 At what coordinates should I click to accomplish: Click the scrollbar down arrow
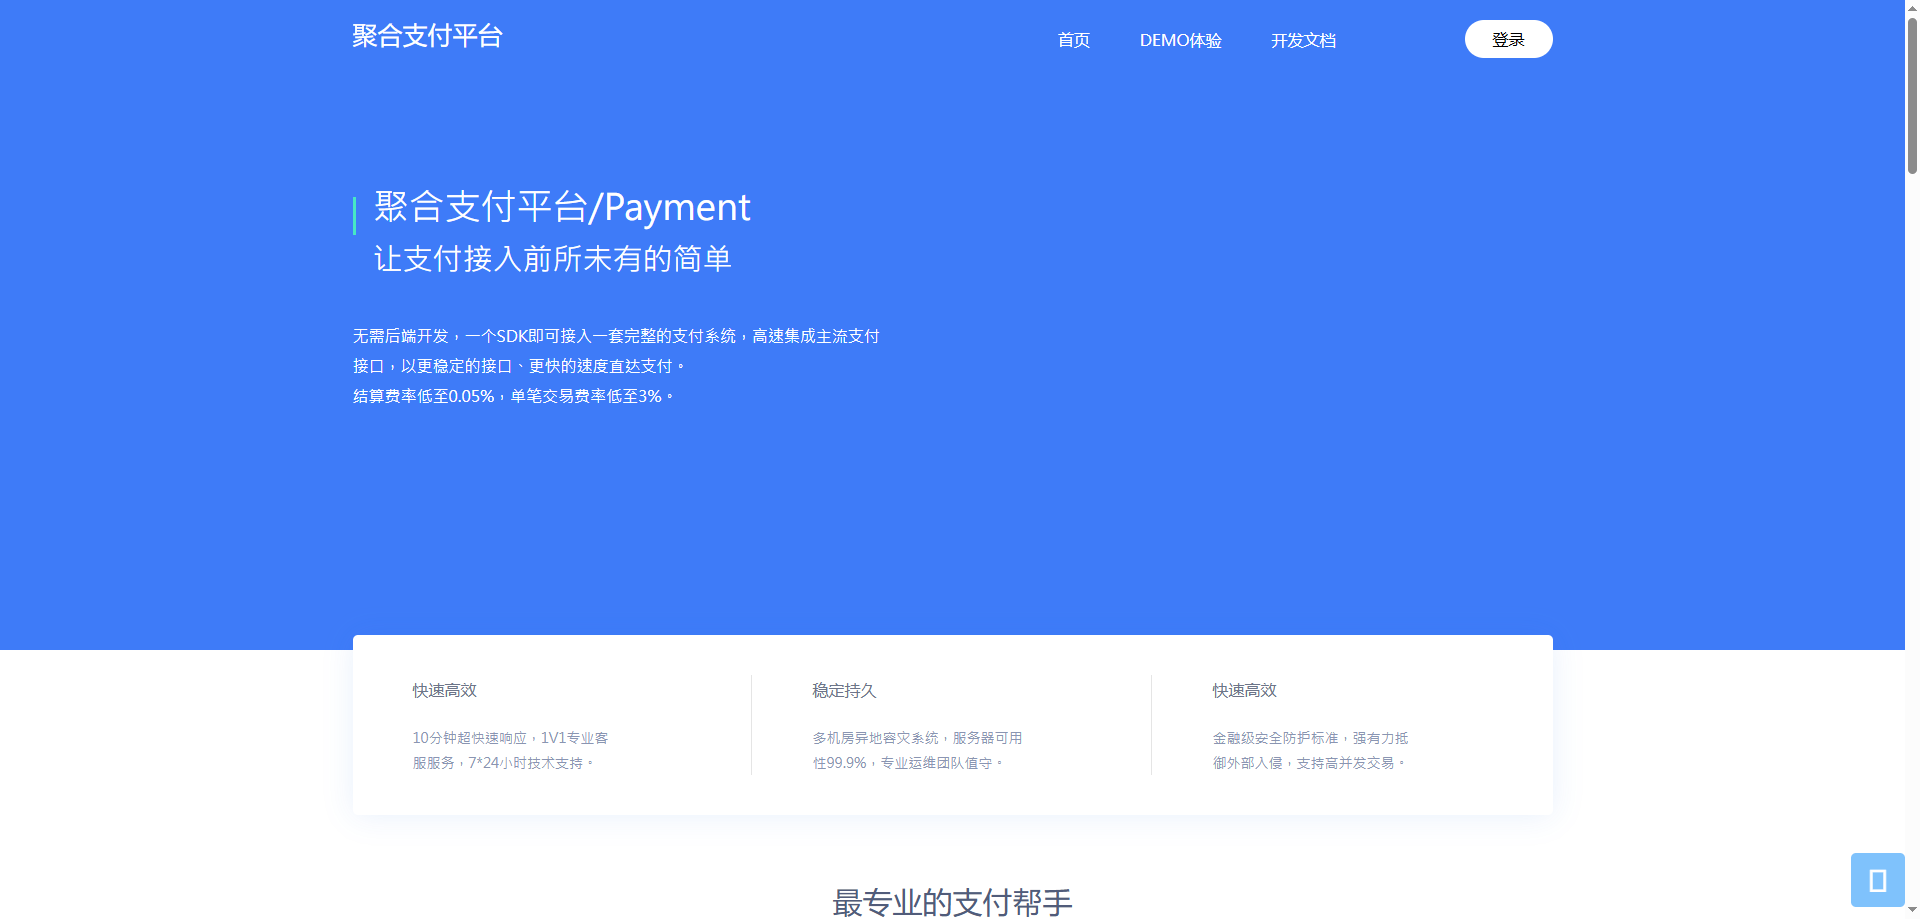click(1911, 910)
